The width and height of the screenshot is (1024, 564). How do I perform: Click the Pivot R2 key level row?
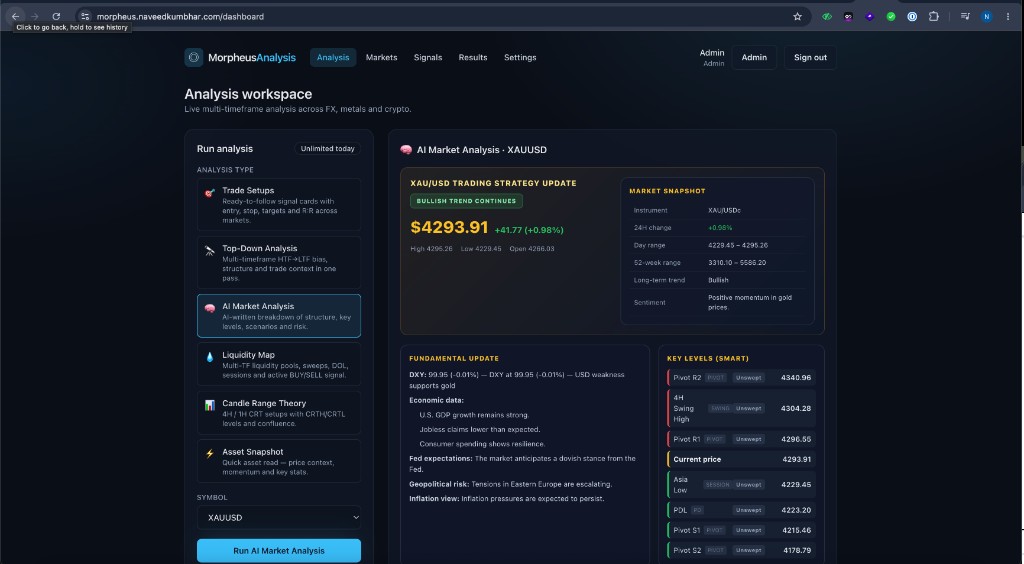tap(741, 377)
